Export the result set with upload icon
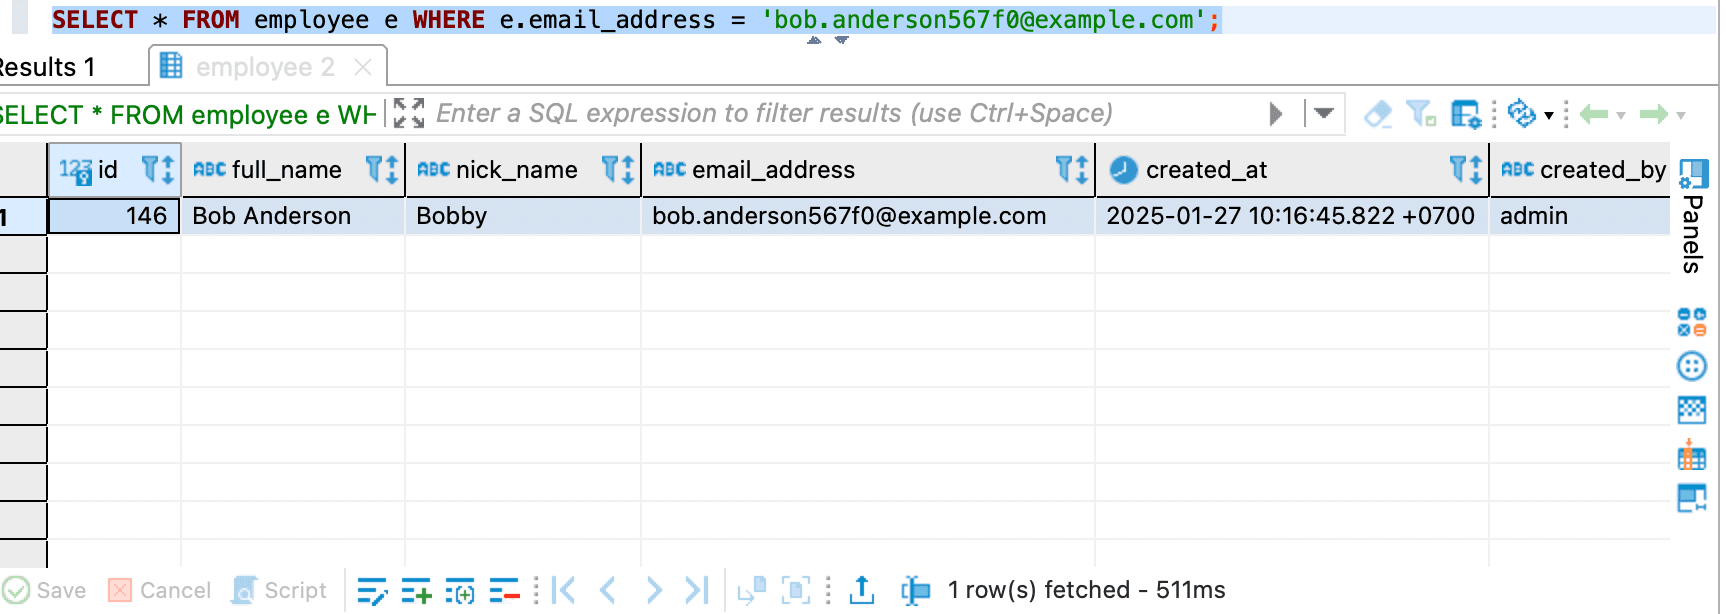The width and height of the screenshot is (1726, 614). [861, 590]
